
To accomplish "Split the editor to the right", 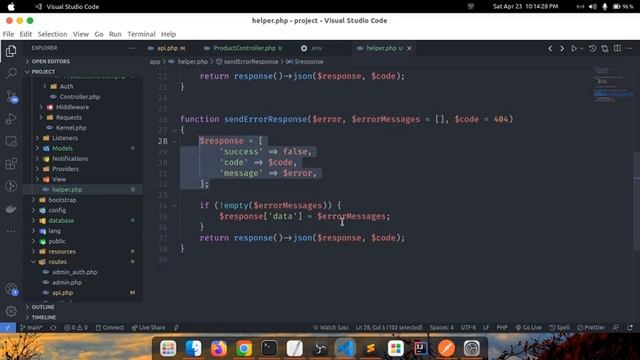I will pyautogui.click(x=617, y=49).
